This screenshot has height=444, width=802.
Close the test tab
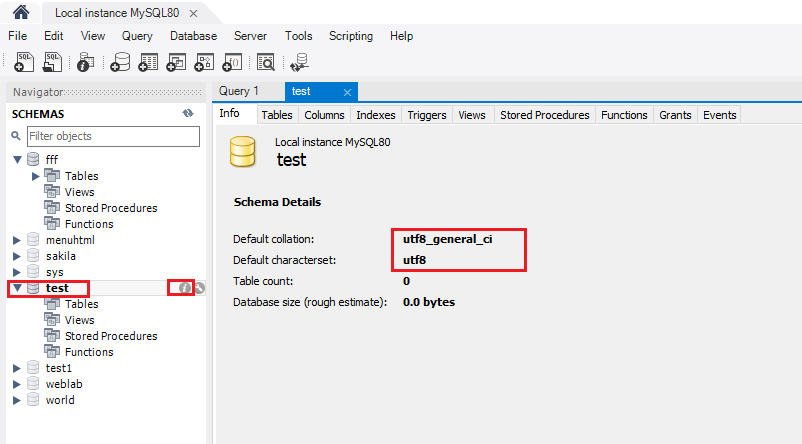click(x=347, y=92)
